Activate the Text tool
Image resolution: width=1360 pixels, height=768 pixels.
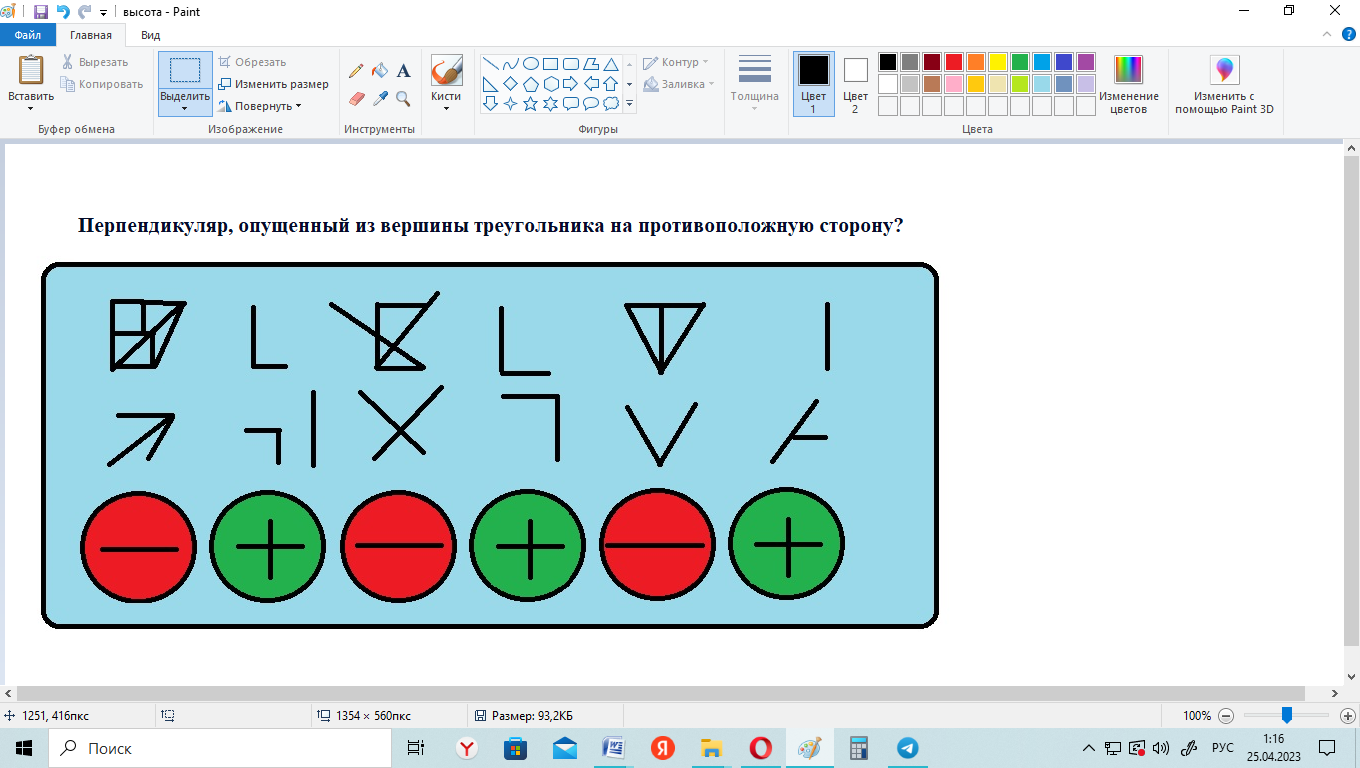(404, 71)
